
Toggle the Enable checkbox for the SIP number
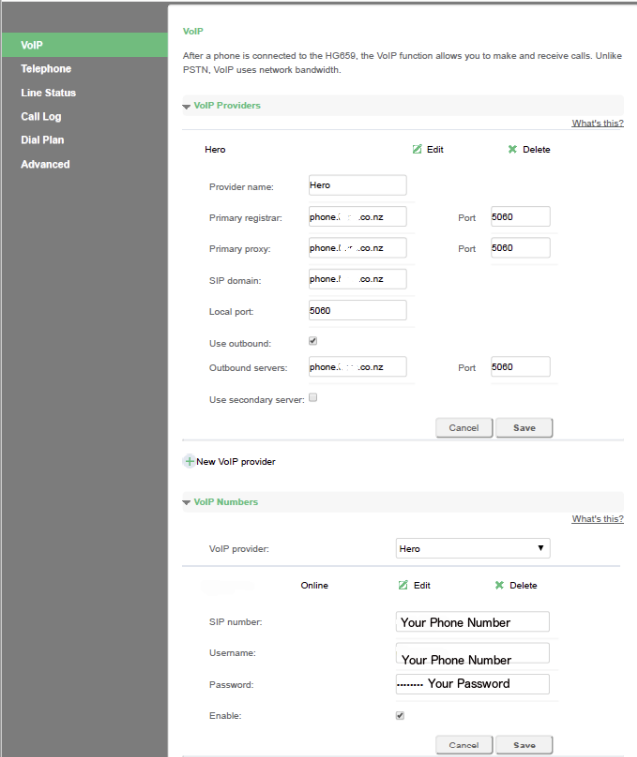[x=400, y=715]
